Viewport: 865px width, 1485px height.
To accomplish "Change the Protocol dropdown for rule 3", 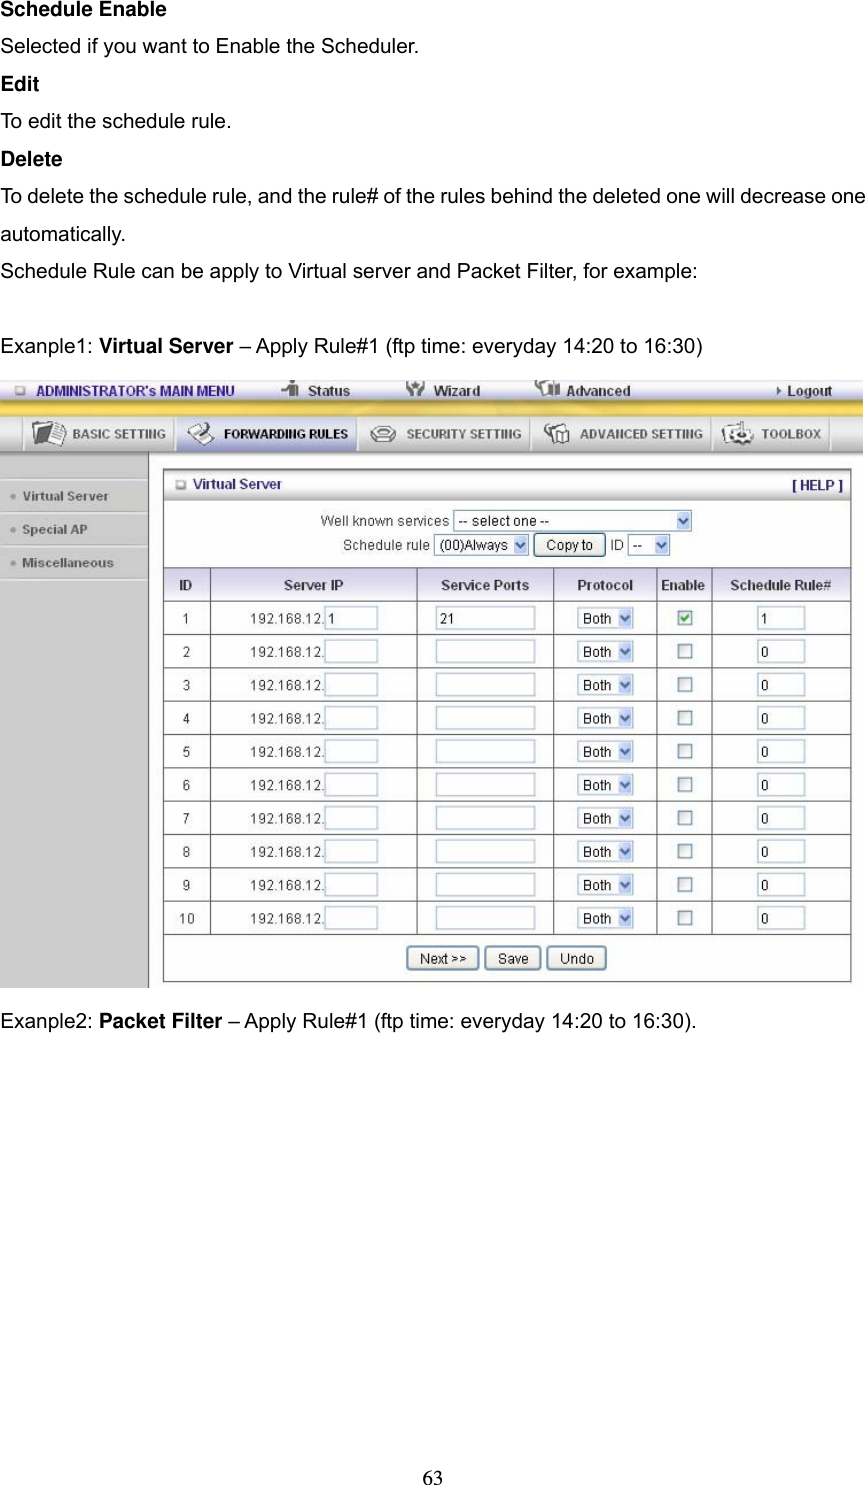I will pos(604,684).
